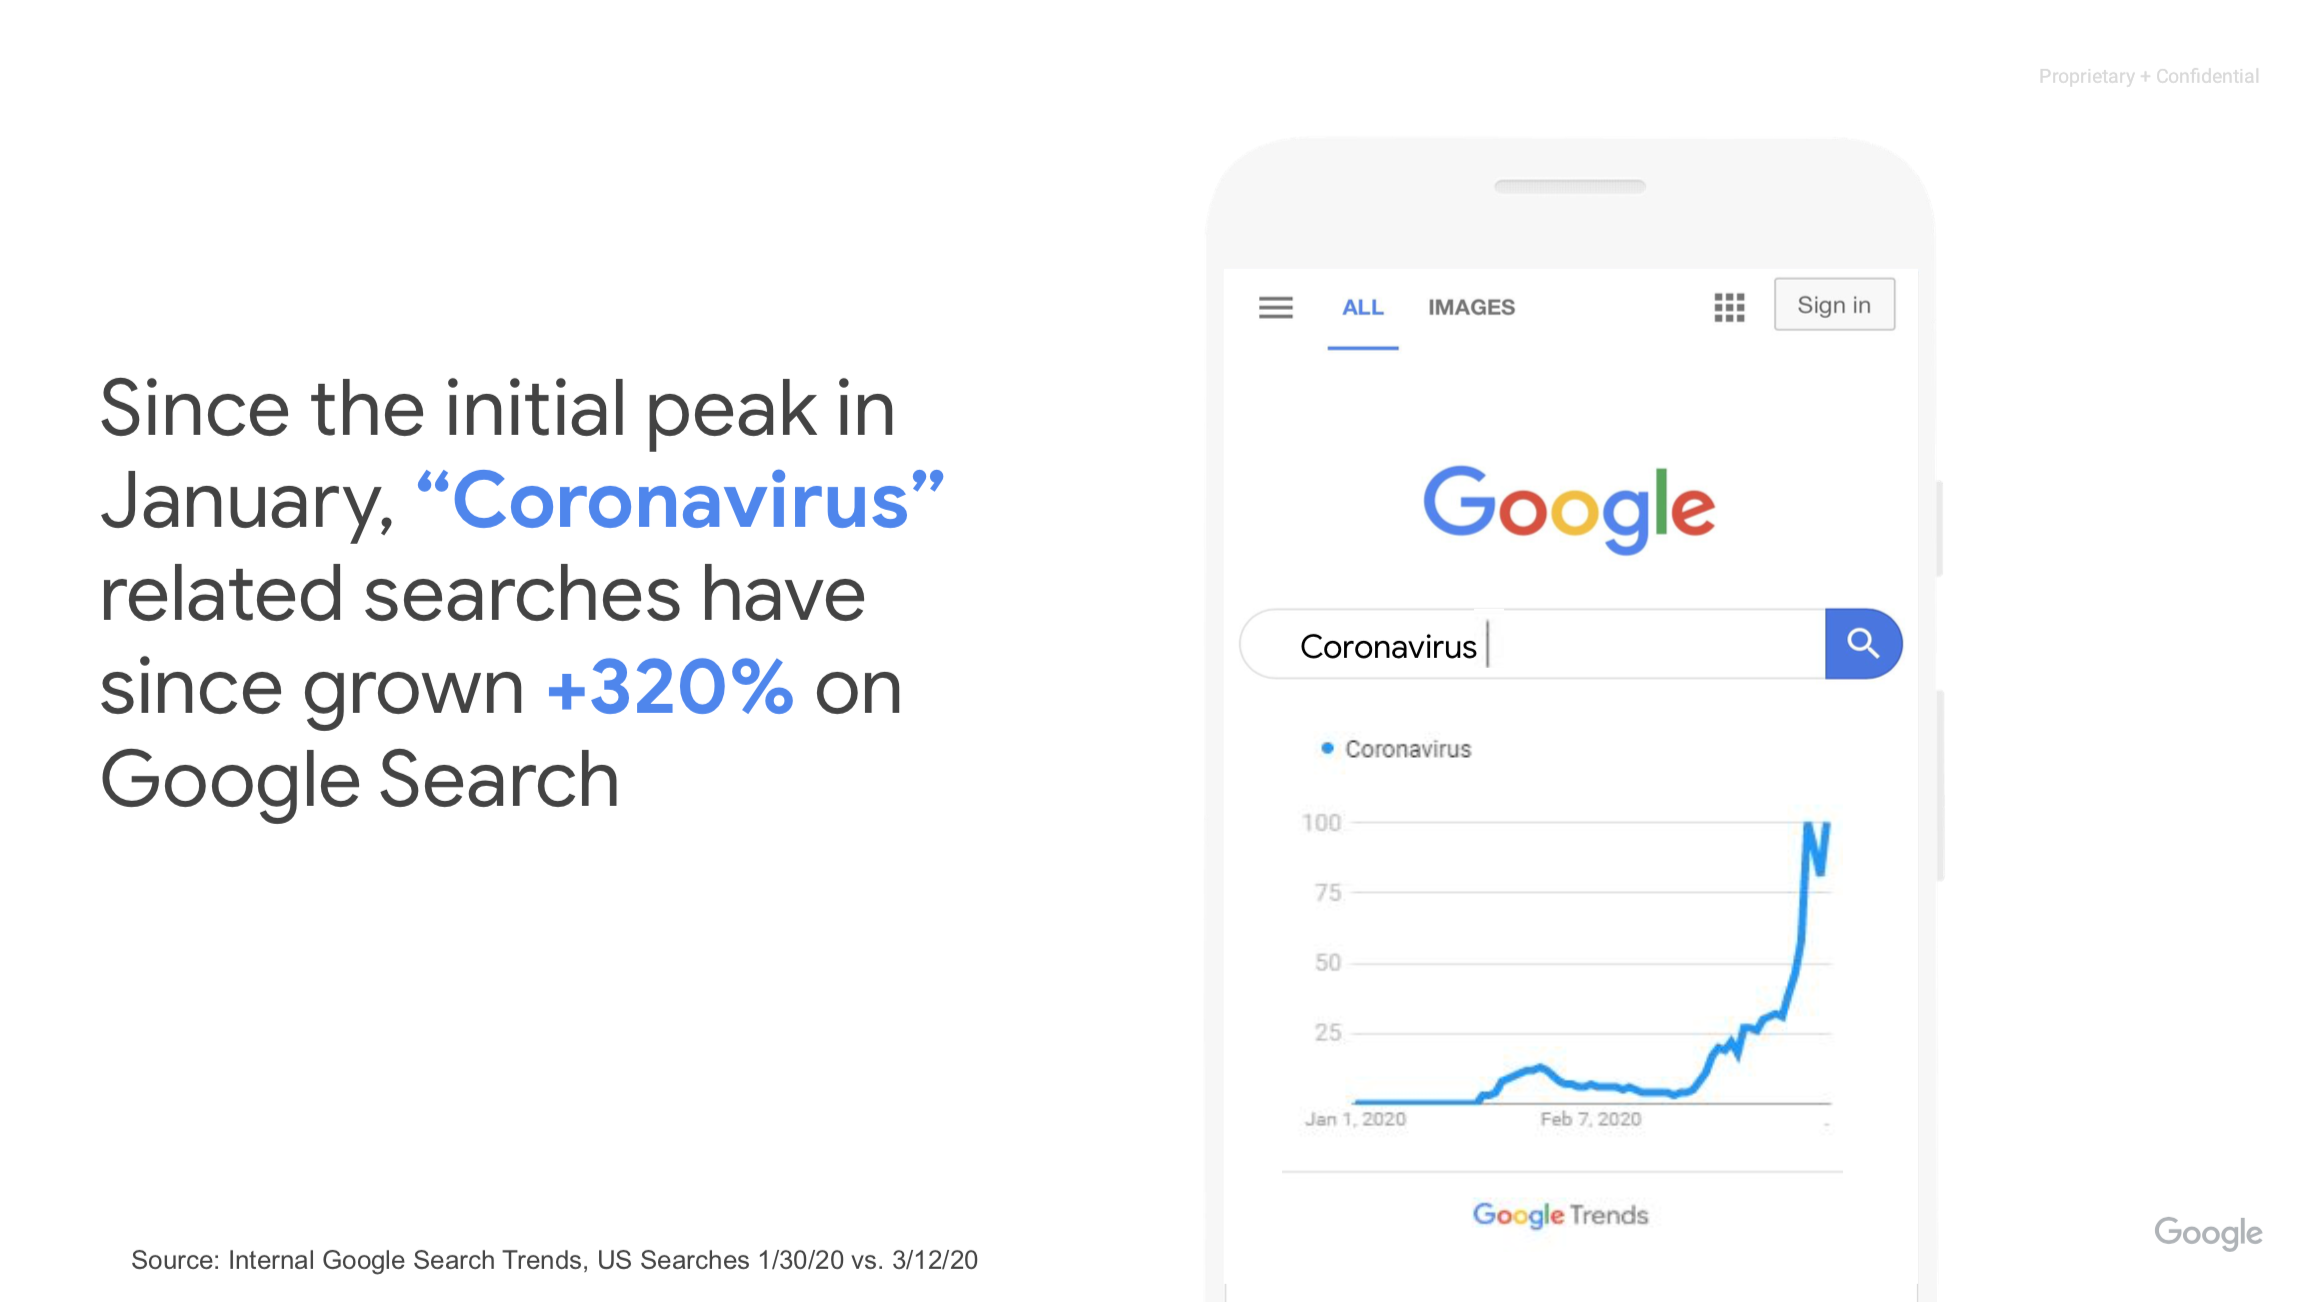The width and height of the screenshot is (2322, 1302).
Task: Click the gray Google logo bottom right
Action: pyautogui.click(x=2208, y=1233)
